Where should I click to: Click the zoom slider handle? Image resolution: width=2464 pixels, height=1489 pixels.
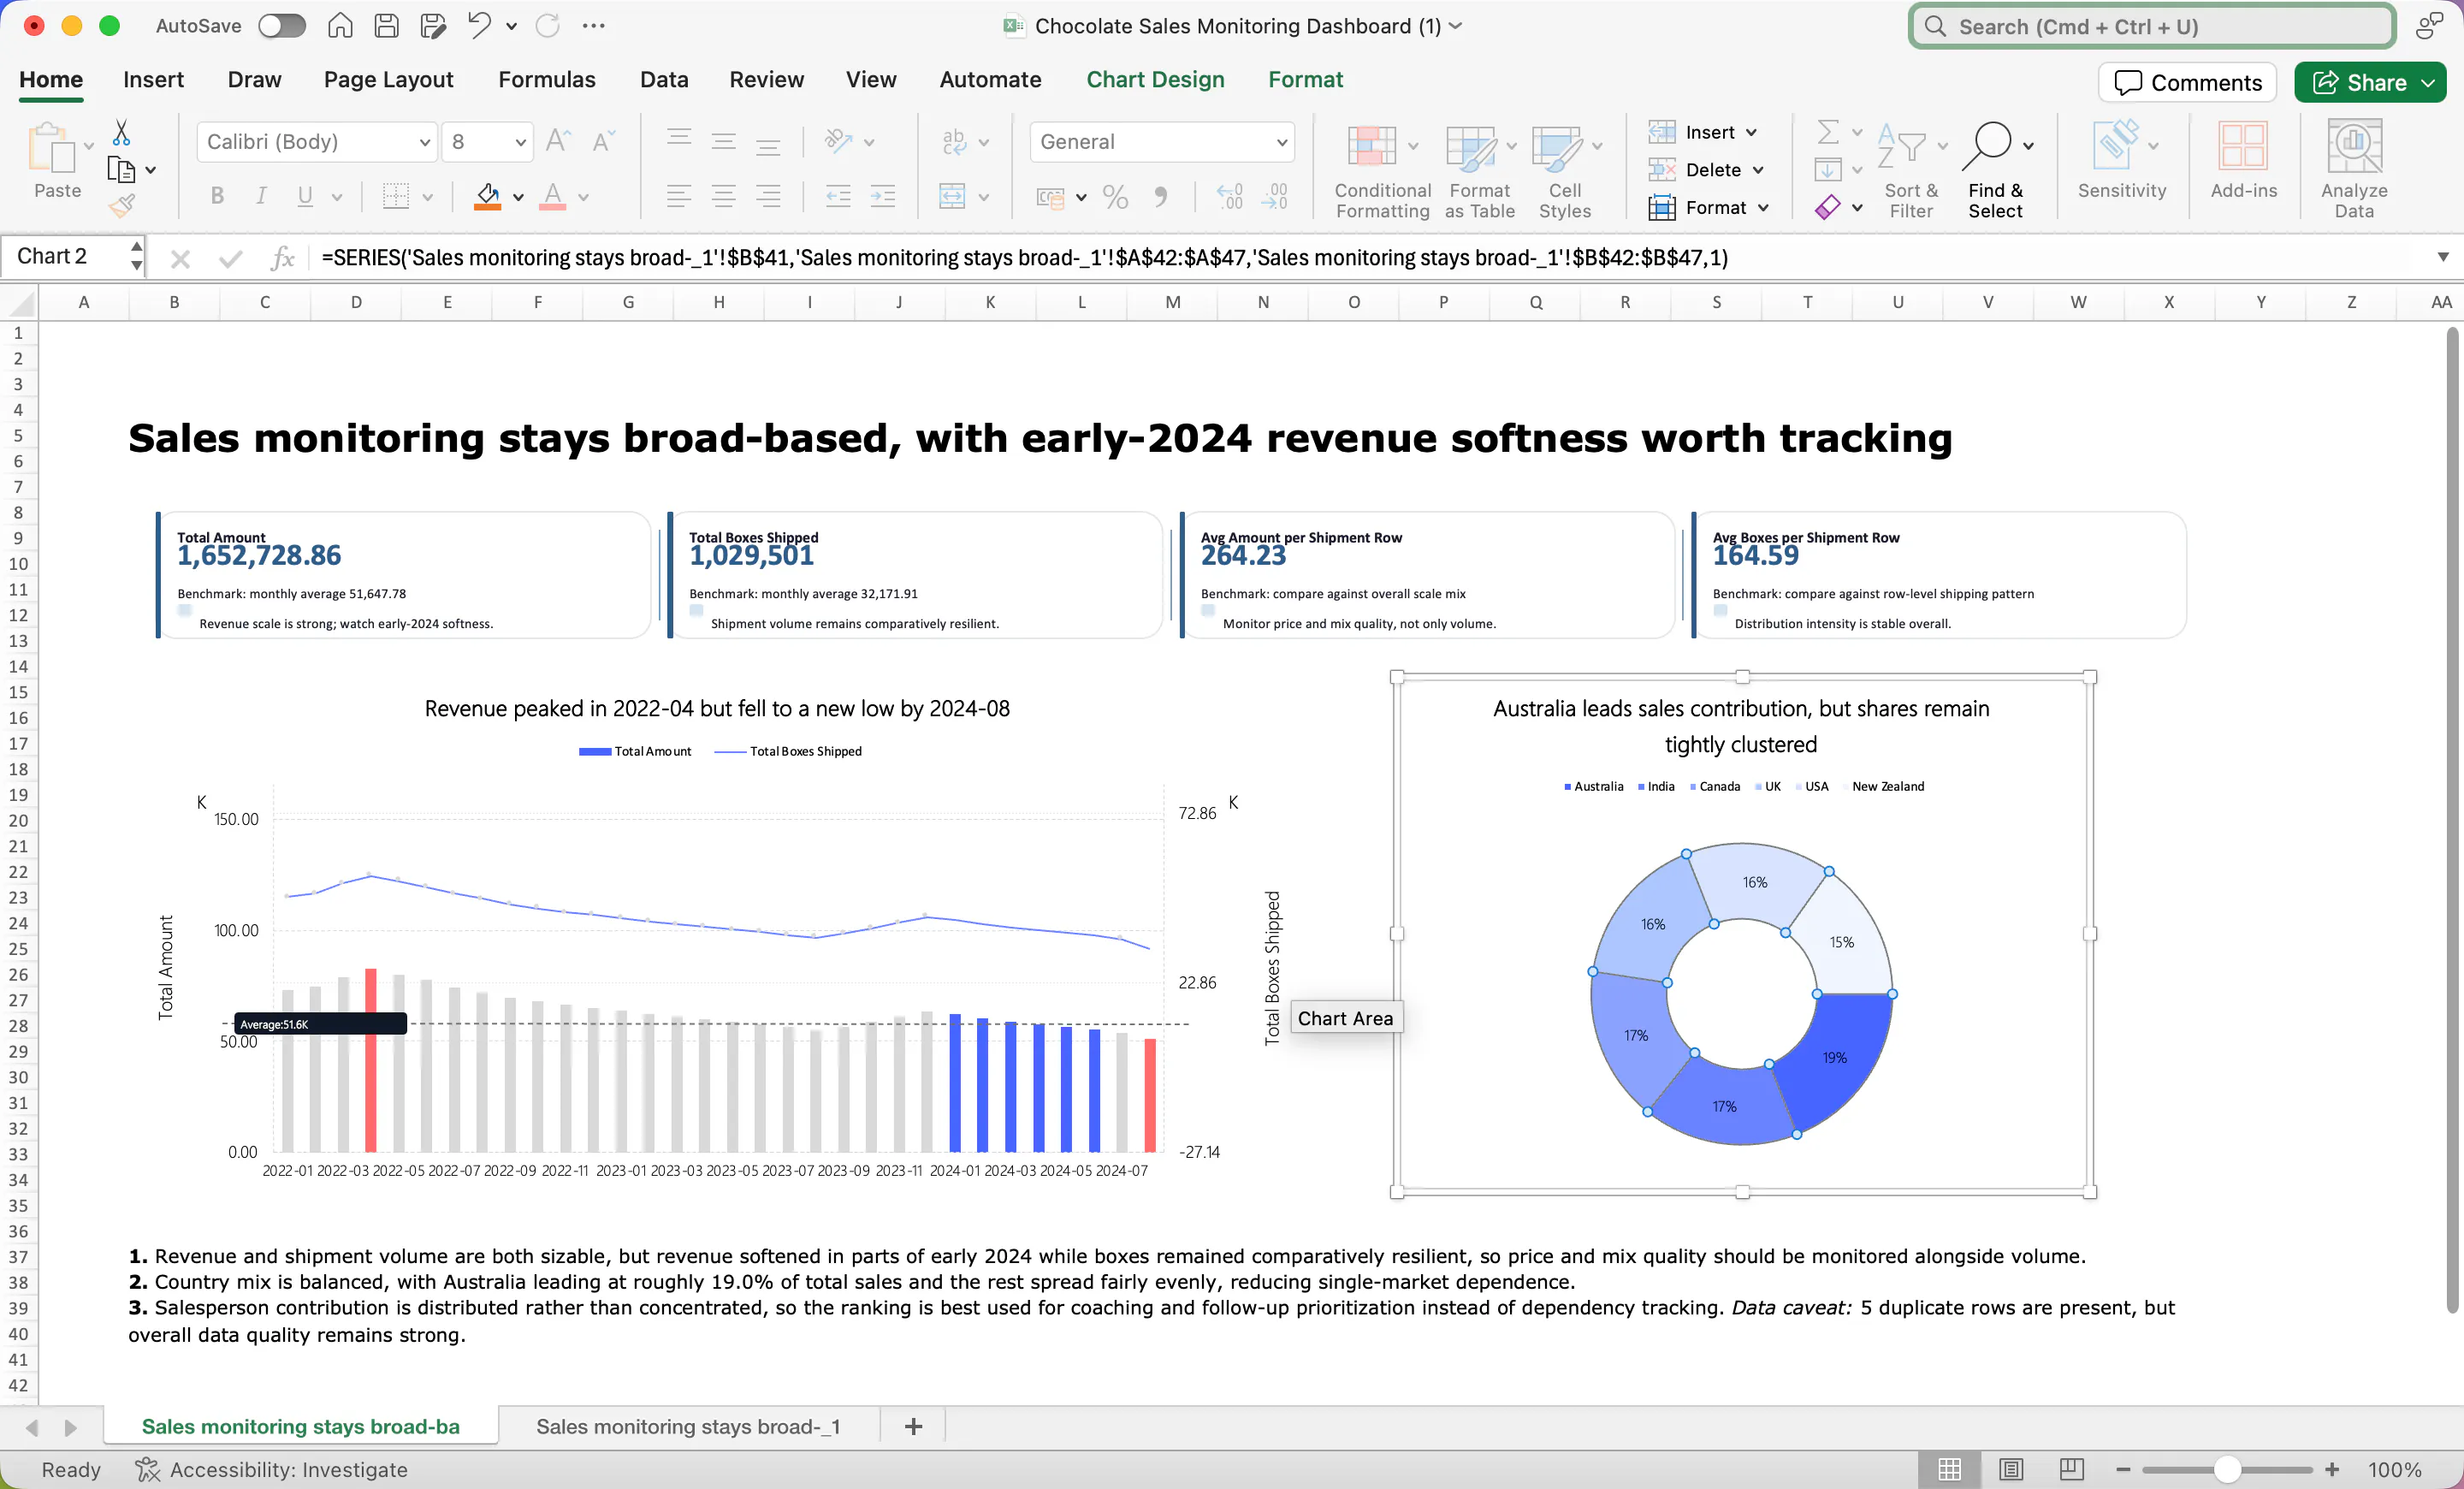pyautogui.click(x=2227, y=1469)
